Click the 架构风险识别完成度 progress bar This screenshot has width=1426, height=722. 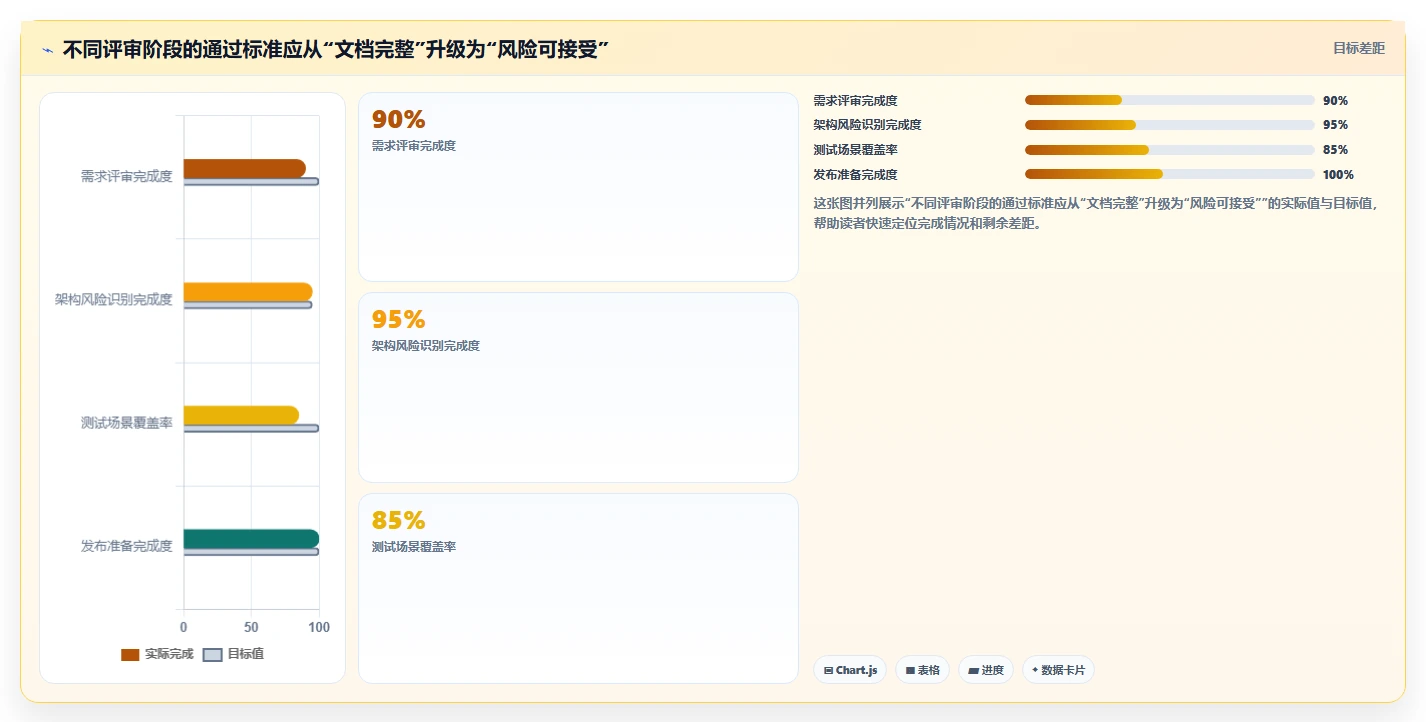(x=1169, y=125)
